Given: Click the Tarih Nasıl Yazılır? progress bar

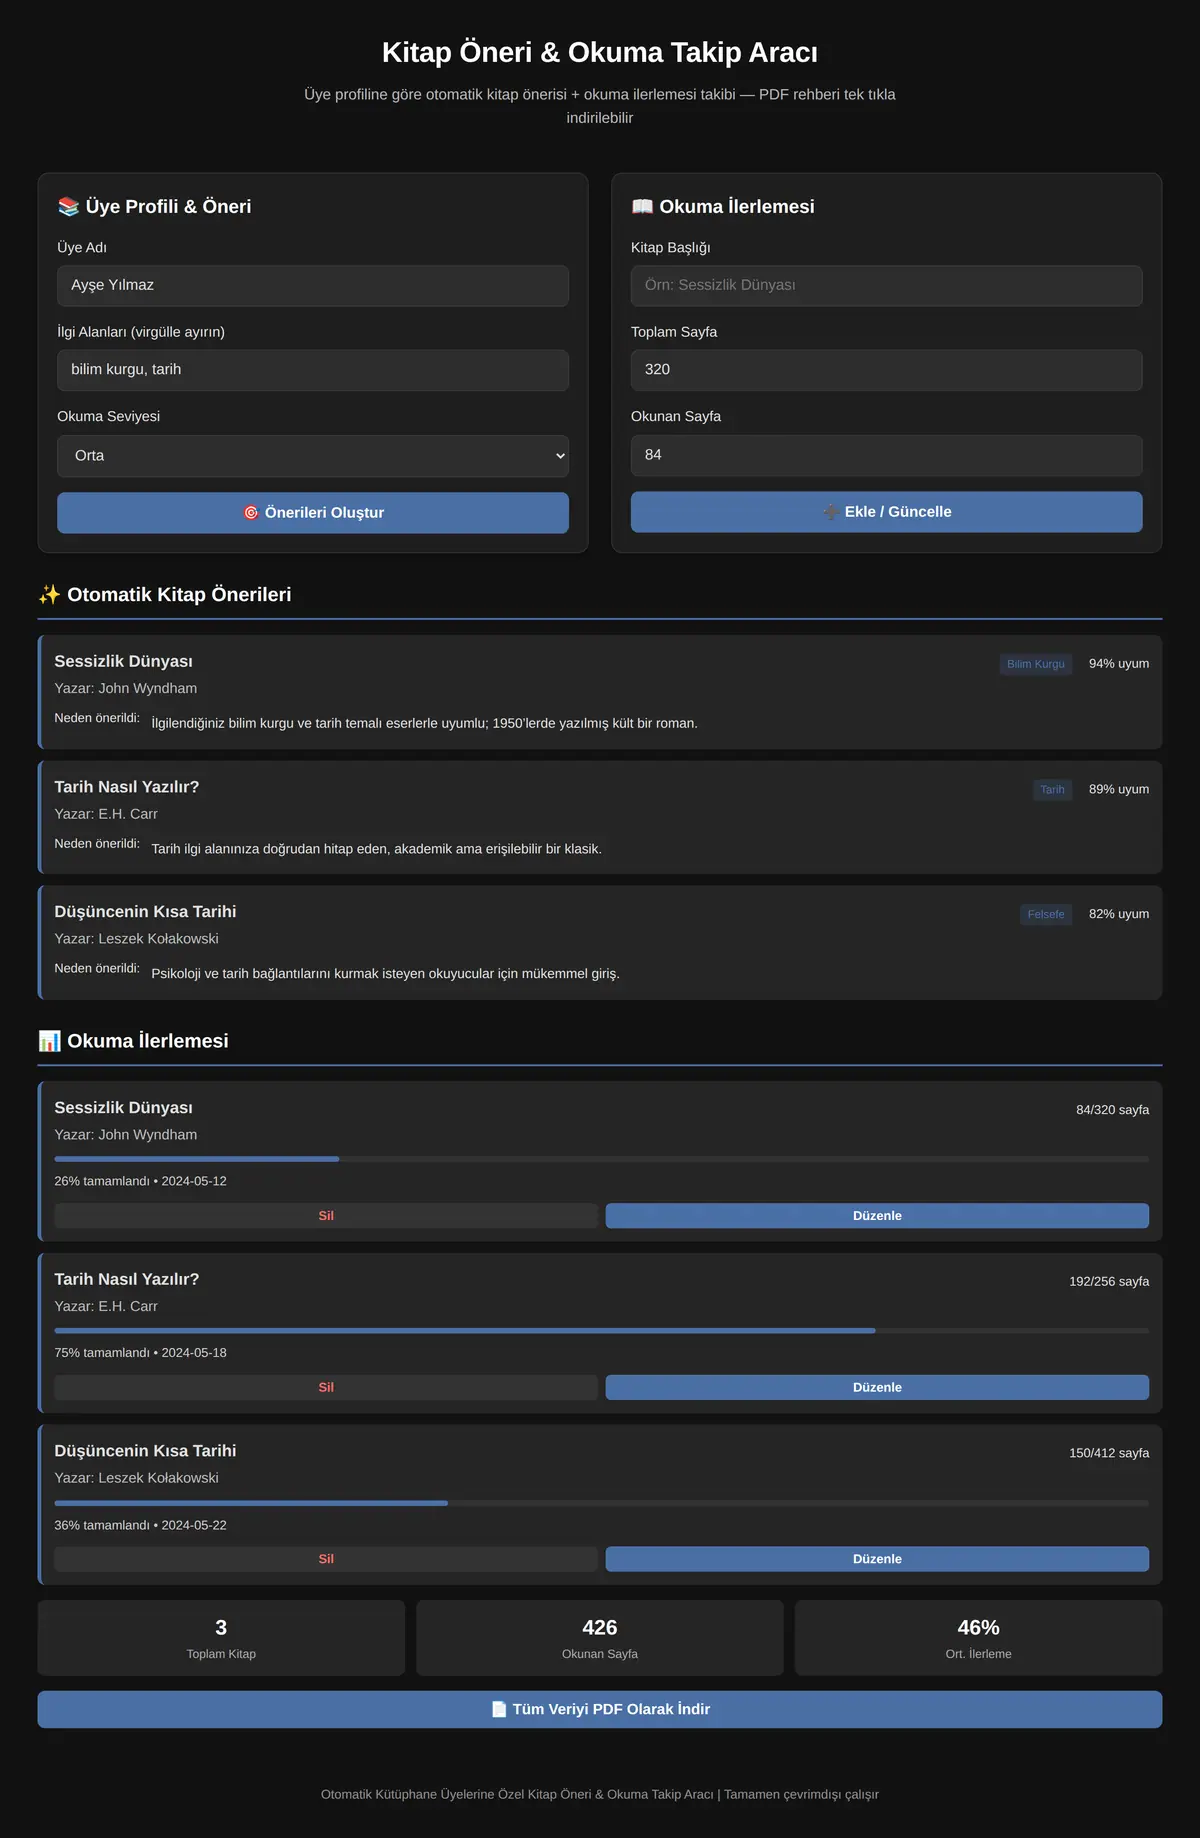Looking at the screenshot, I should [601, 1331].
